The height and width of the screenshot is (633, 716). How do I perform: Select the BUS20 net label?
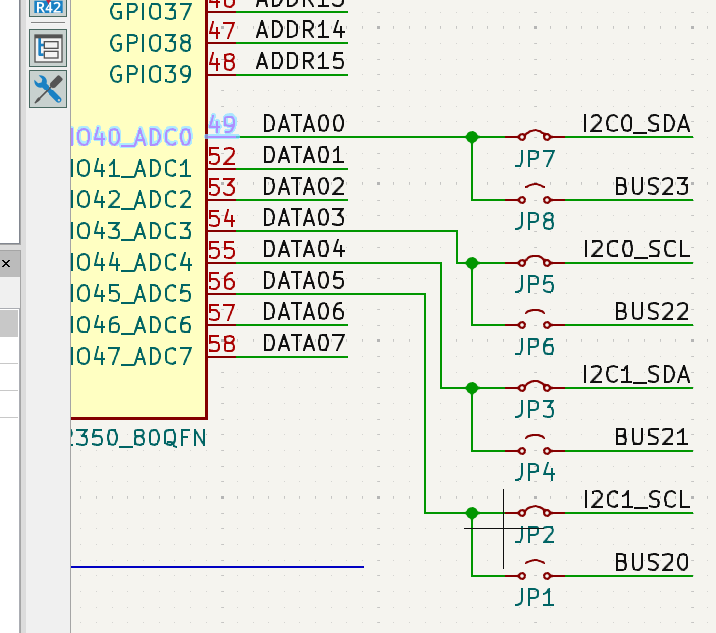652,562
